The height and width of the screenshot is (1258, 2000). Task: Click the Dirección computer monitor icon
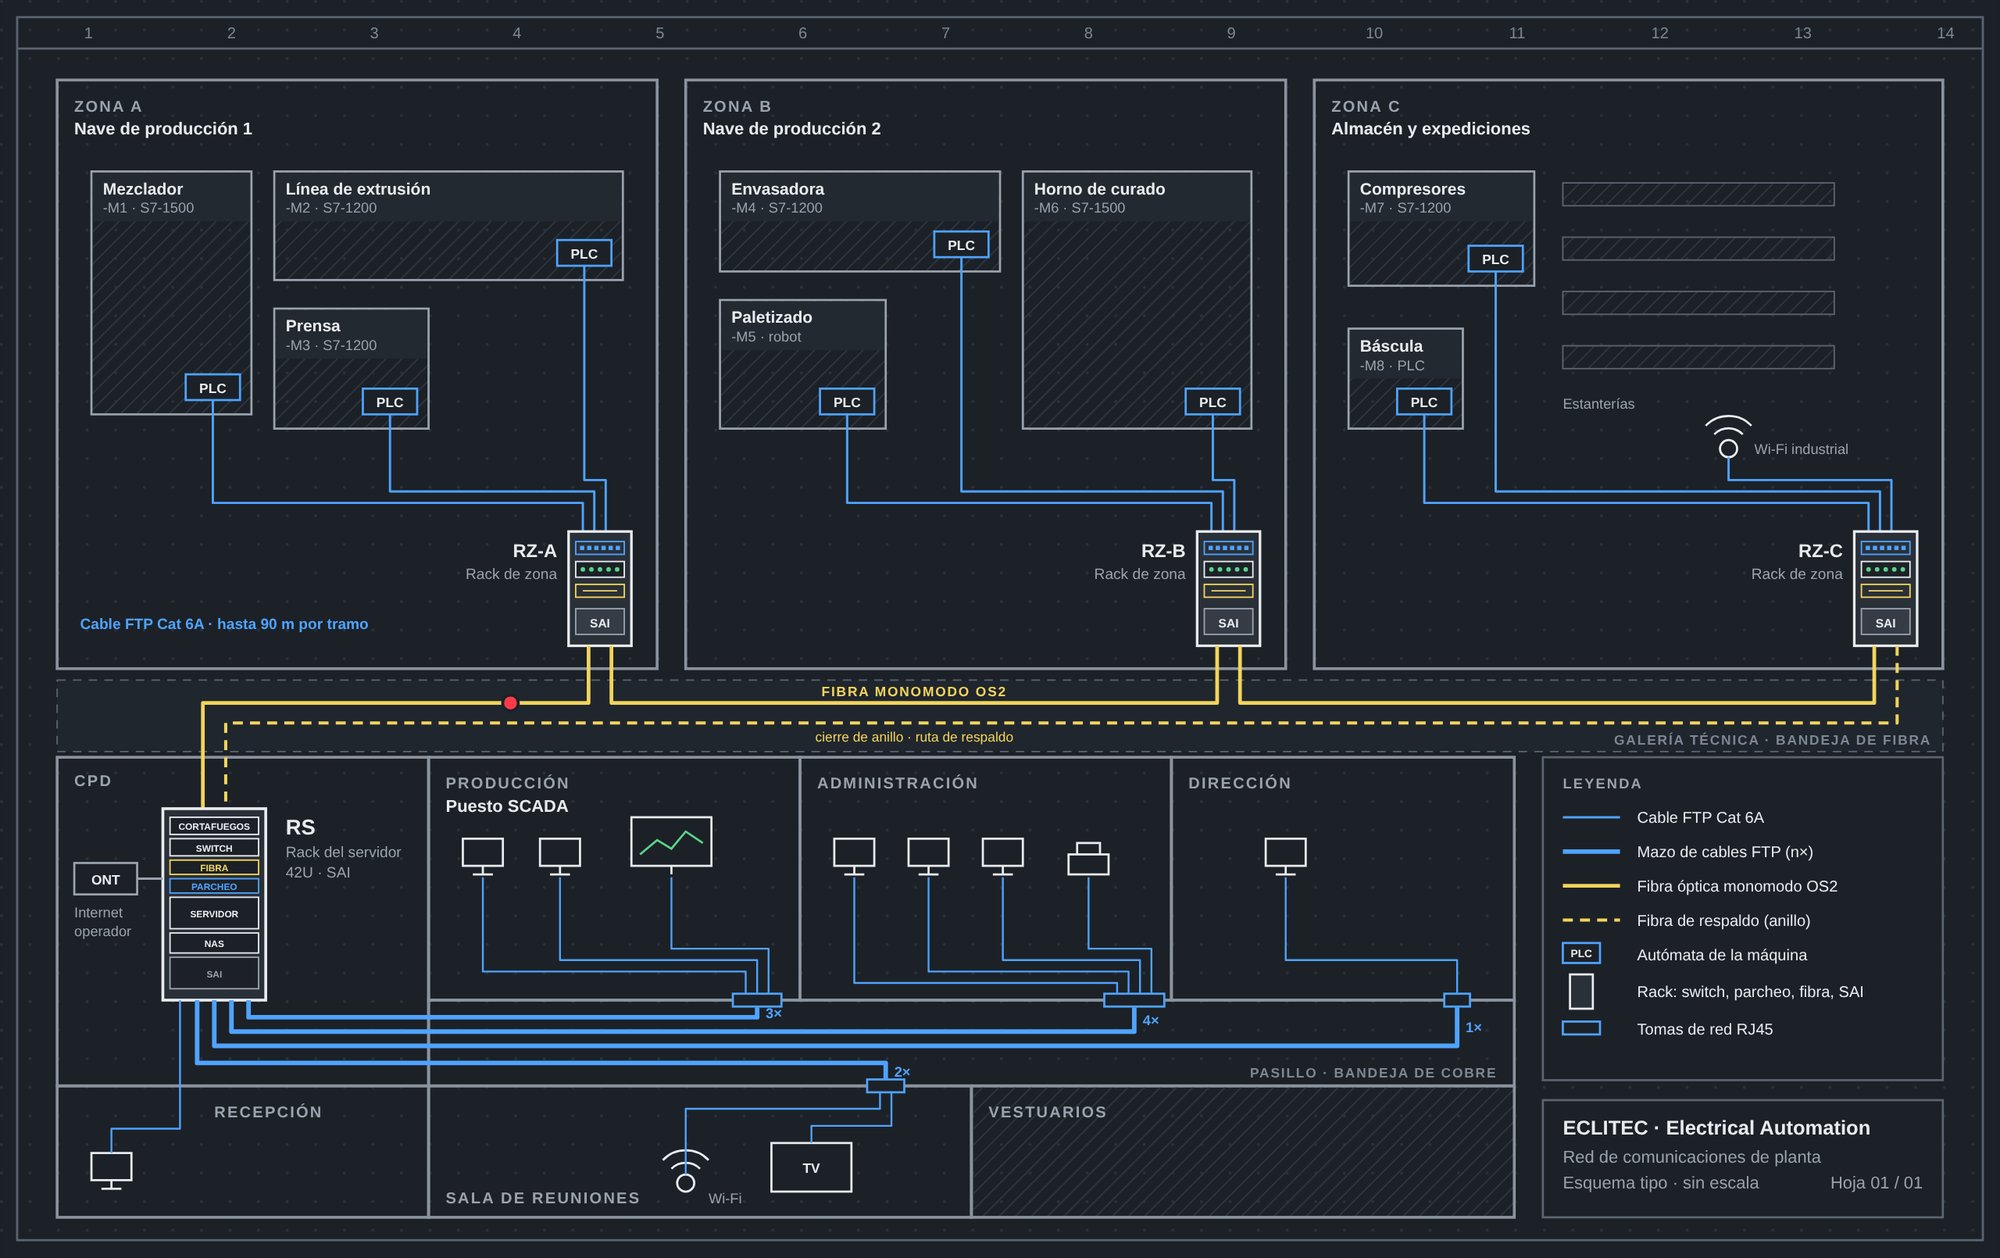point(1285,856)
